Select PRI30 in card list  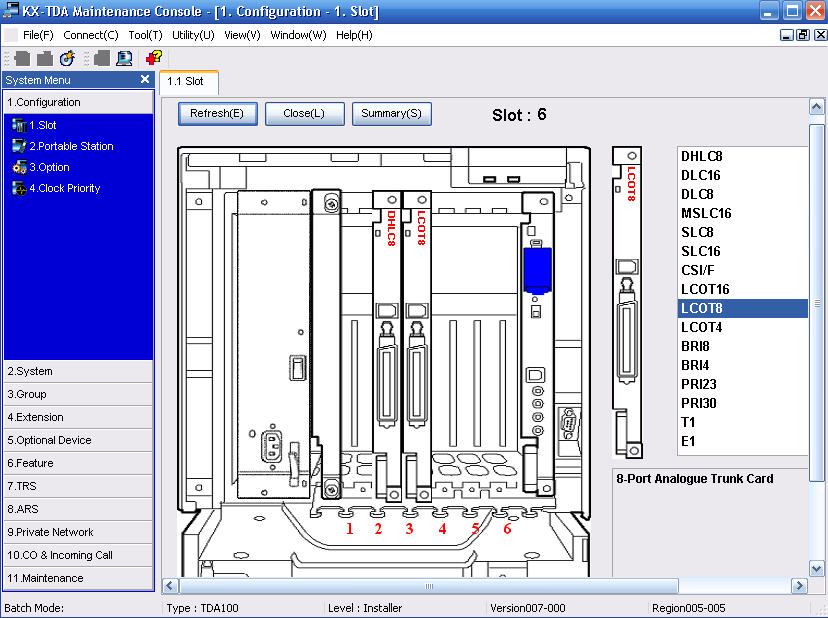(742, 404)
